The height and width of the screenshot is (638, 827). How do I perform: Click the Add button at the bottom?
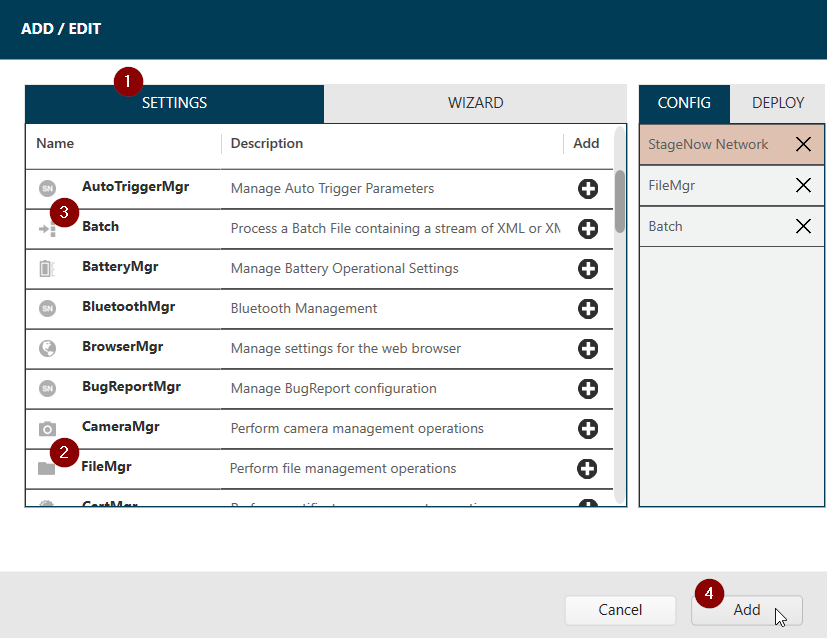(x=746, y=610)
